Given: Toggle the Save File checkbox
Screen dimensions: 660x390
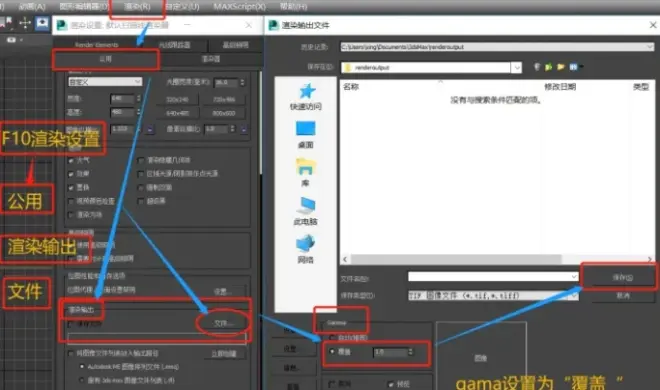Looking at the screenshot, I should (x=71, y=324).
